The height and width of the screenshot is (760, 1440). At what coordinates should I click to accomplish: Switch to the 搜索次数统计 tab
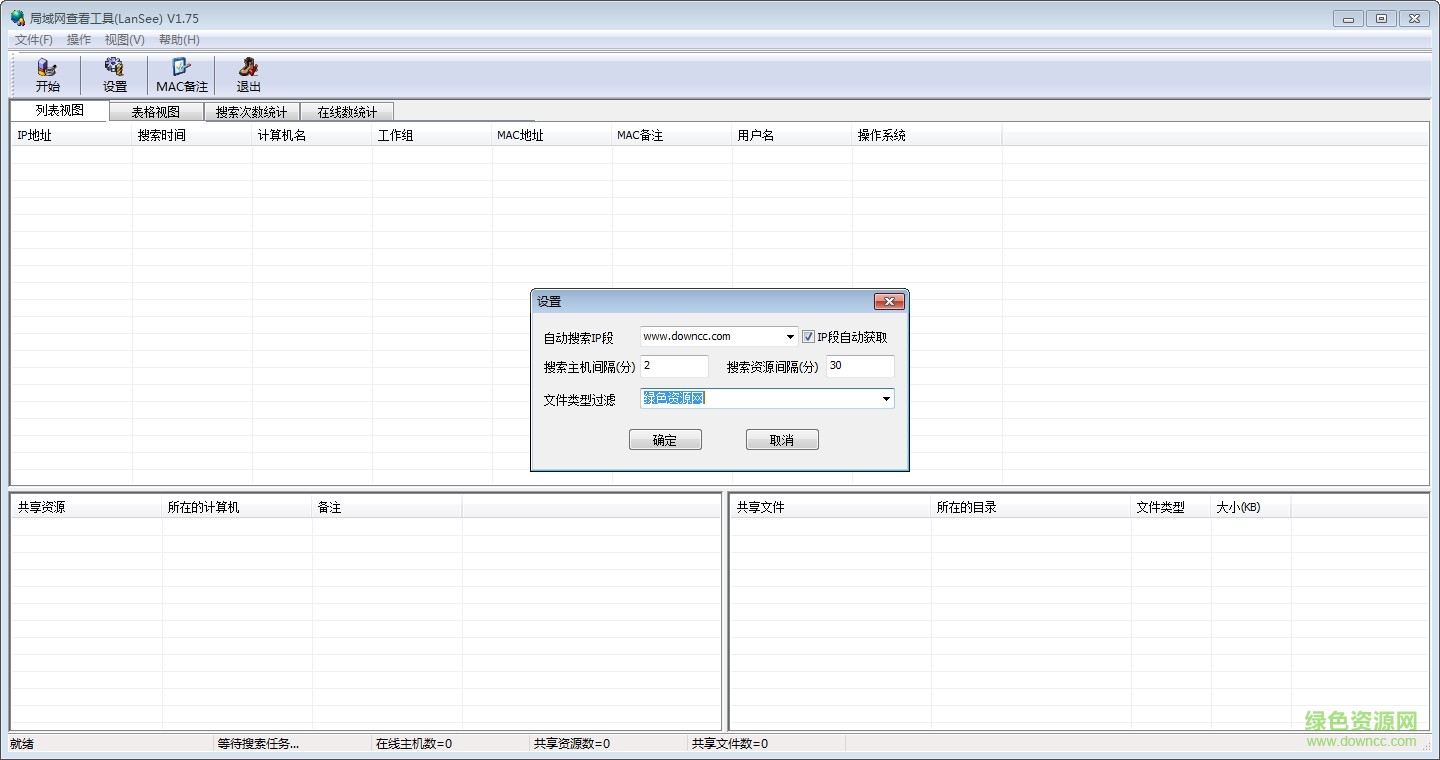252,112
